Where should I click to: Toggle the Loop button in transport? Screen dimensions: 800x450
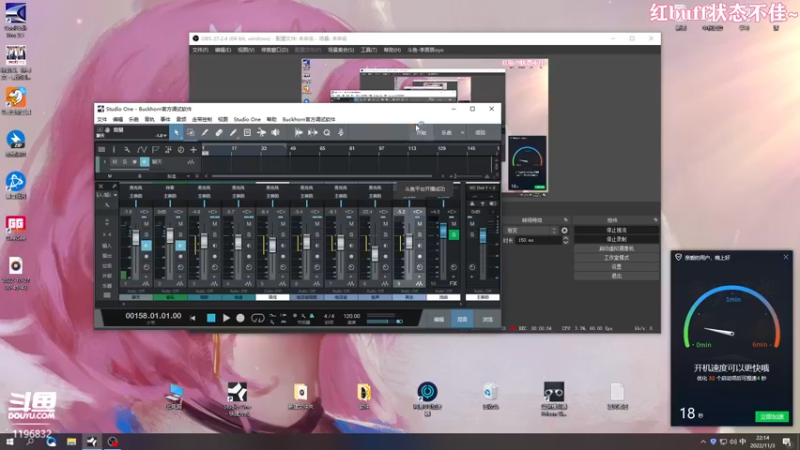point(258,318)
